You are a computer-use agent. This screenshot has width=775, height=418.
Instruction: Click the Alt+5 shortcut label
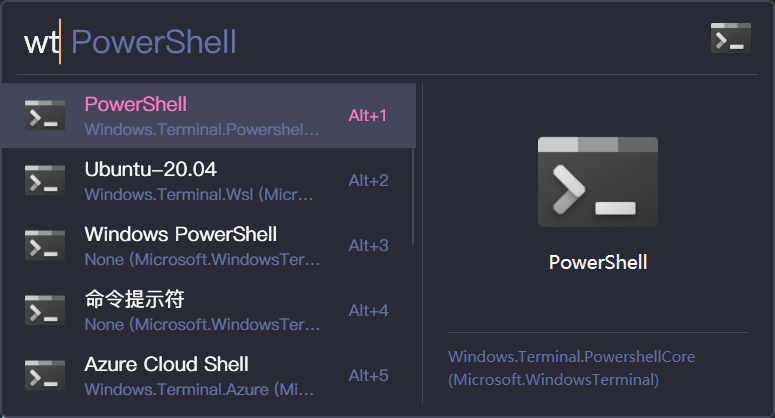(x=368, y=375)
